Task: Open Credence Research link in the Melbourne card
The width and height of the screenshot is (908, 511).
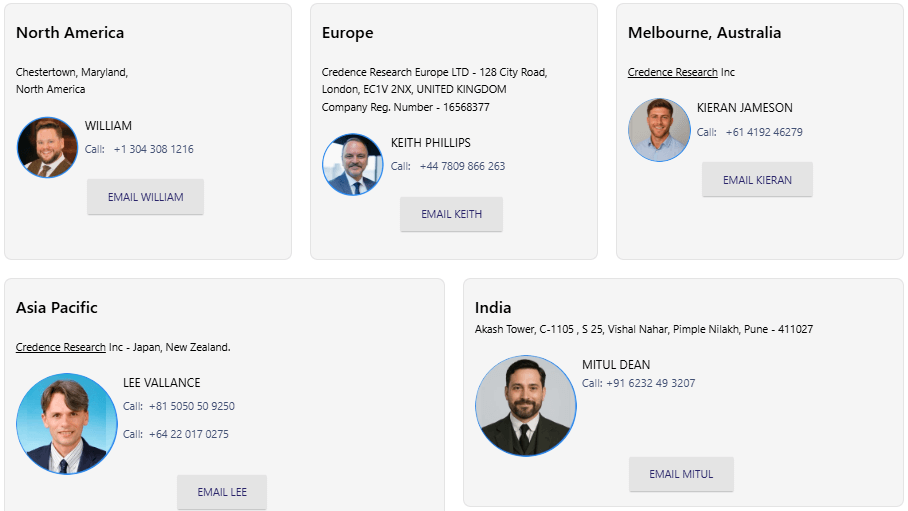Action: point(672,72)
